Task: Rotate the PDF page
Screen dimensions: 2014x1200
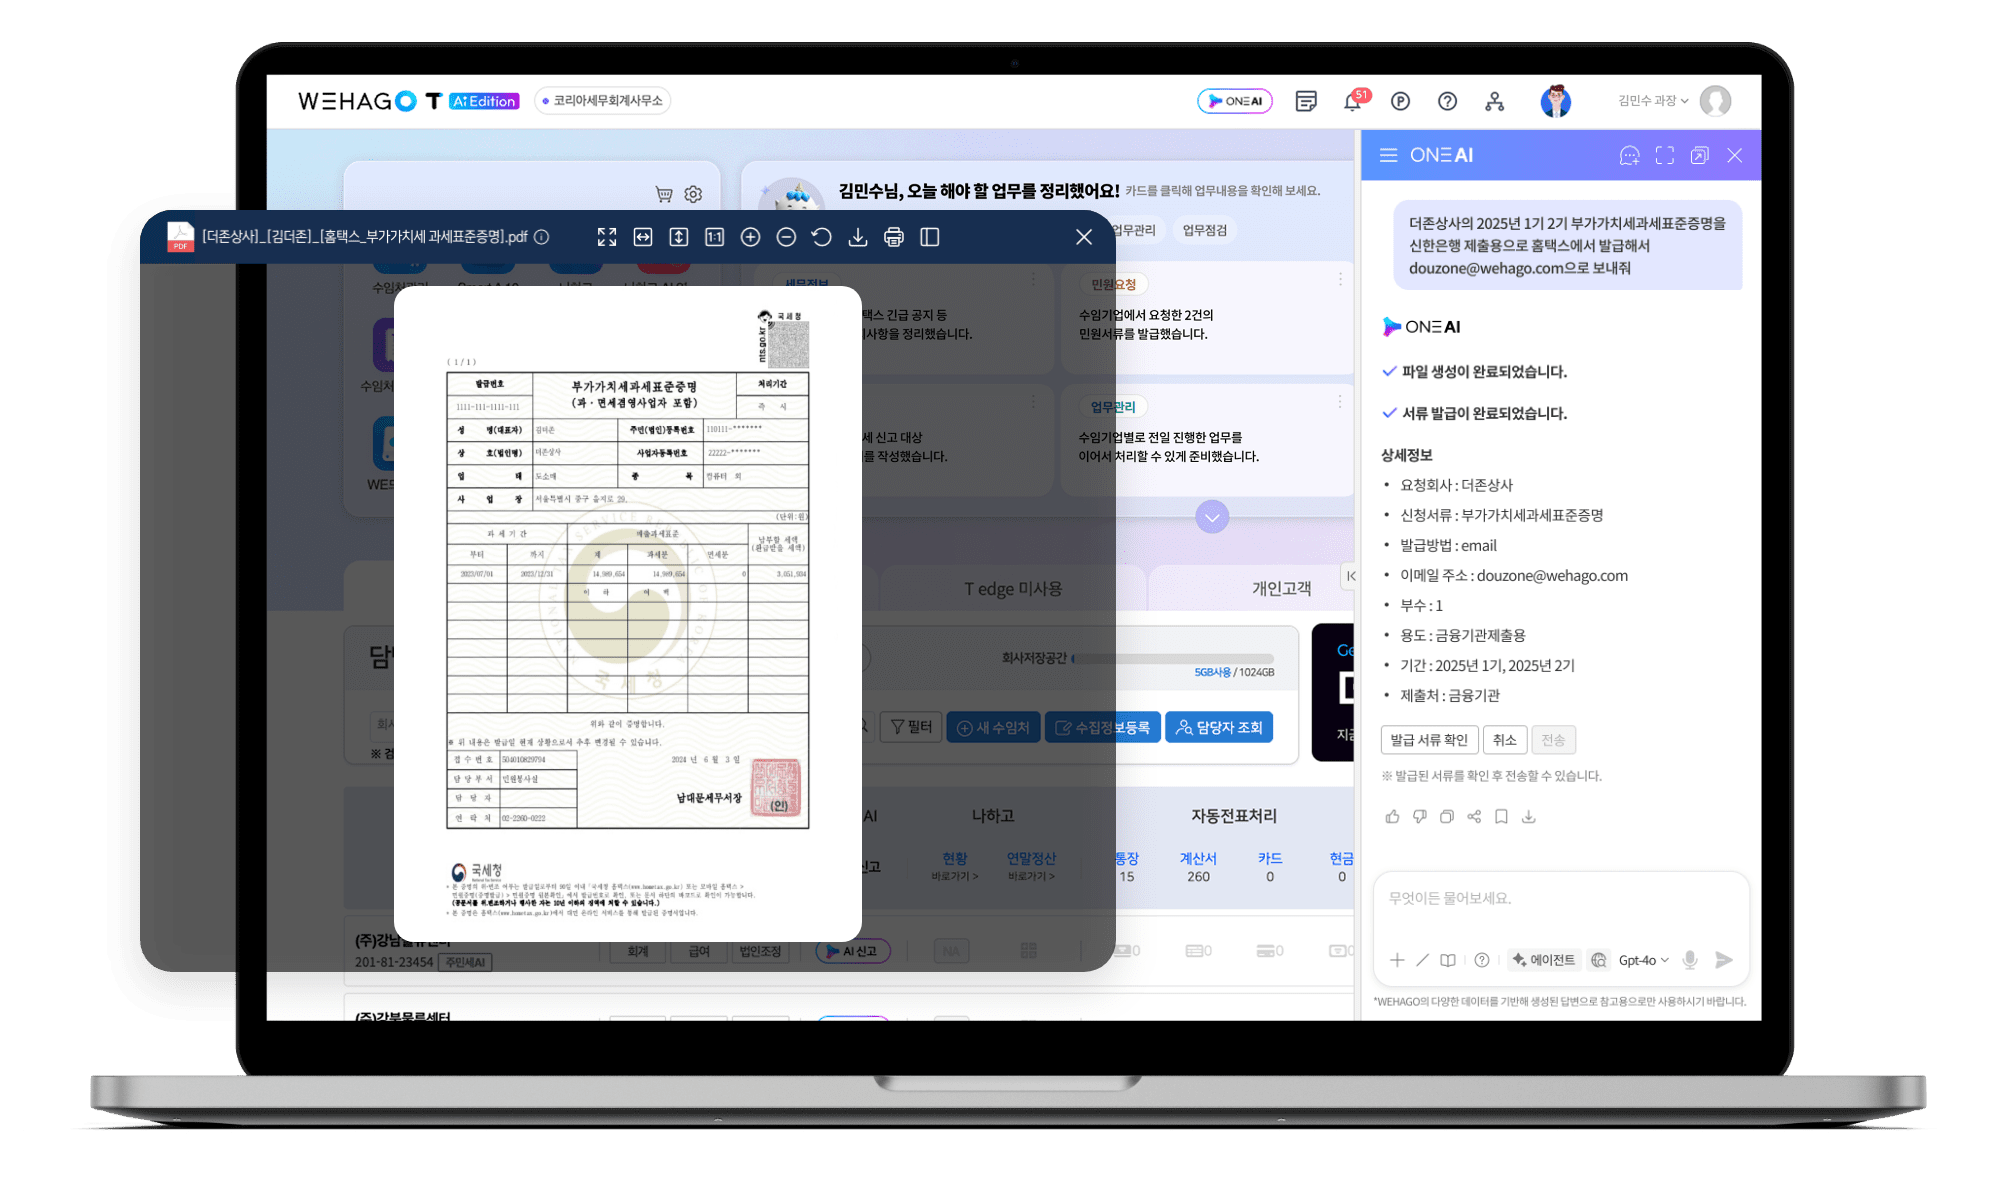Action: (x=821, y=237)
